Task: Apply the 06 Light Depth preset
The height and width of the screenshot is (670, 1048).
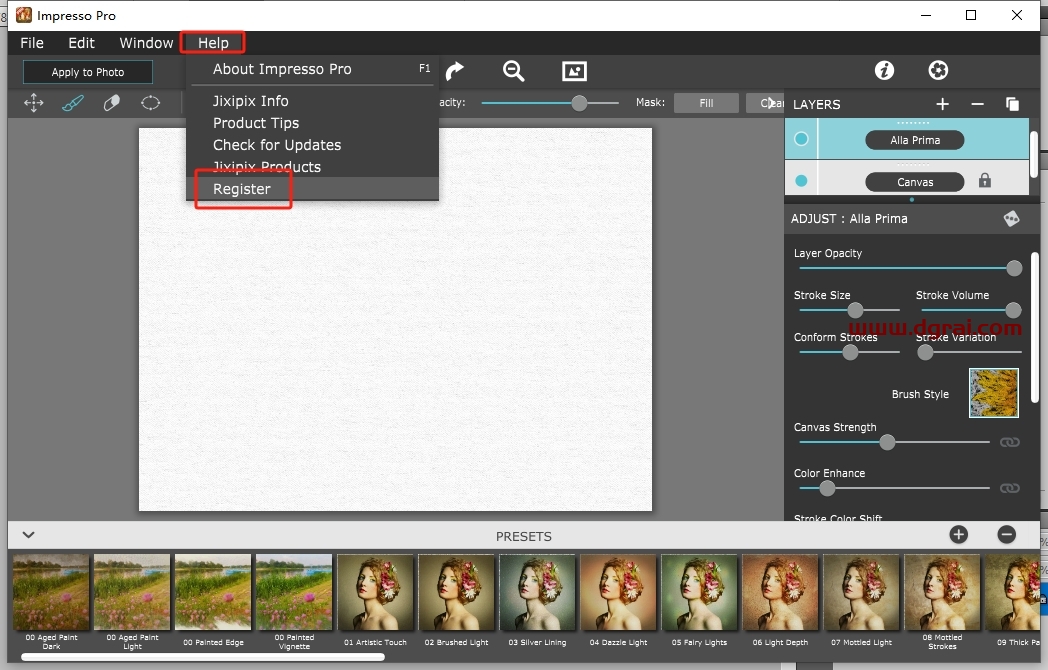Action: click(x=780, y=592)
